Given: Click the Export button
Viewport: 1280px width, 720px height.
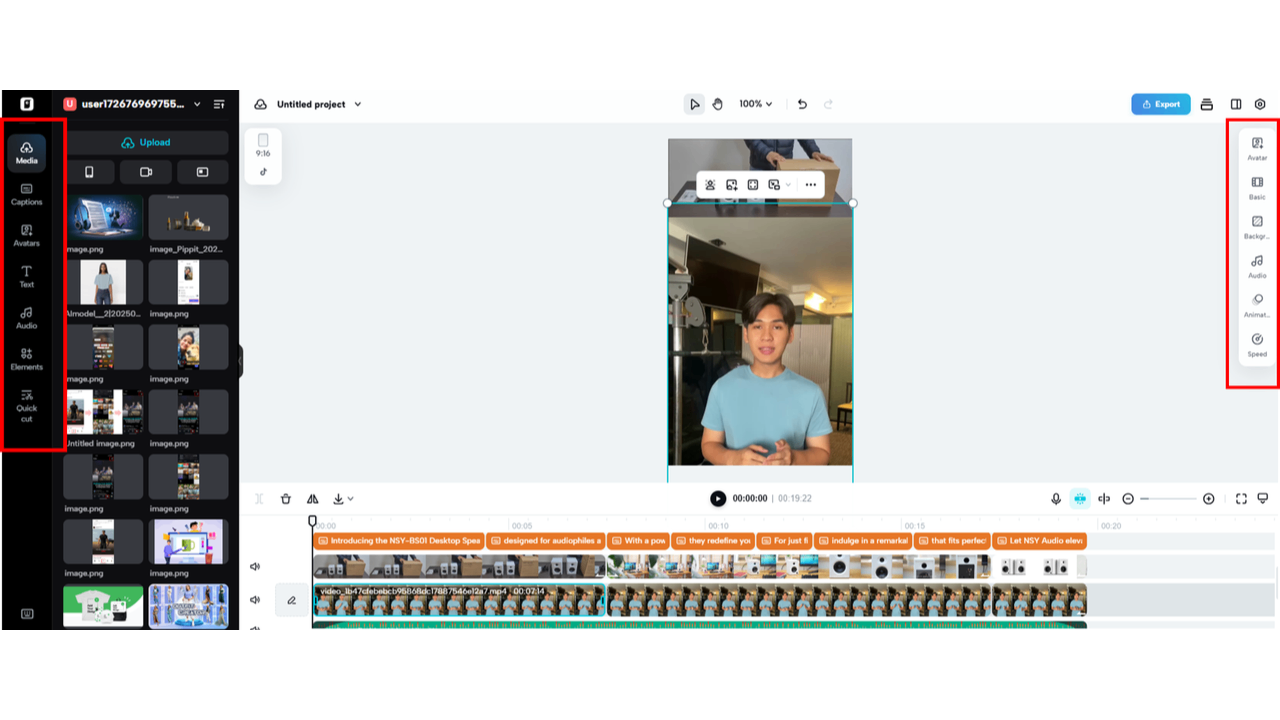Looking at the screenshot, I should [1160, 103].
